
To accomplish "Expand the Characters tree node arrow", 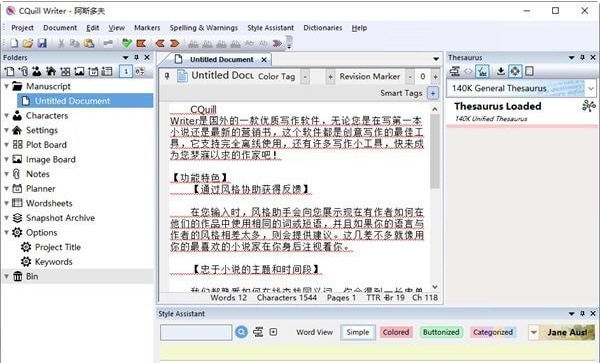I will pos(7,115).
